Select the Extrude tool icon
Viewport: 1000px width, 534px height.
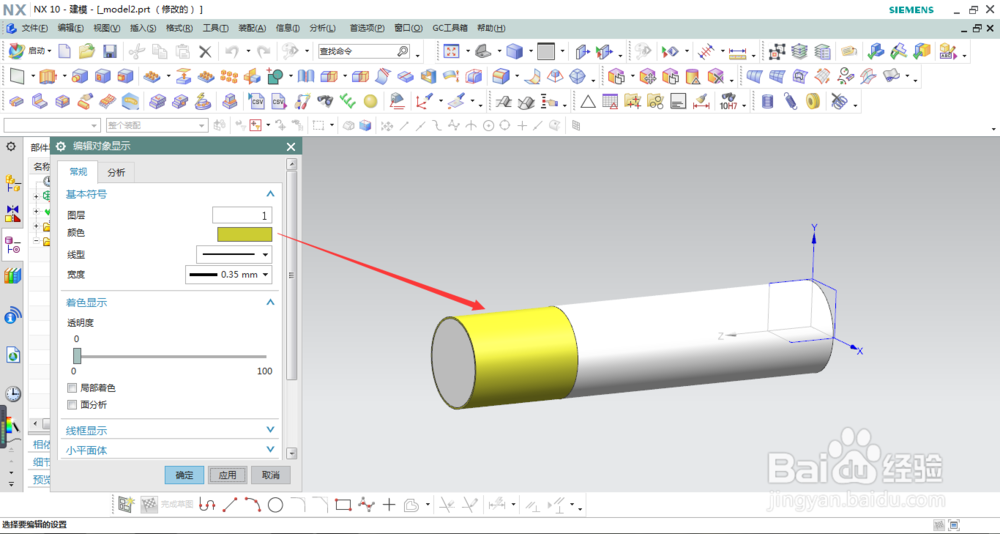coord(48,77)
